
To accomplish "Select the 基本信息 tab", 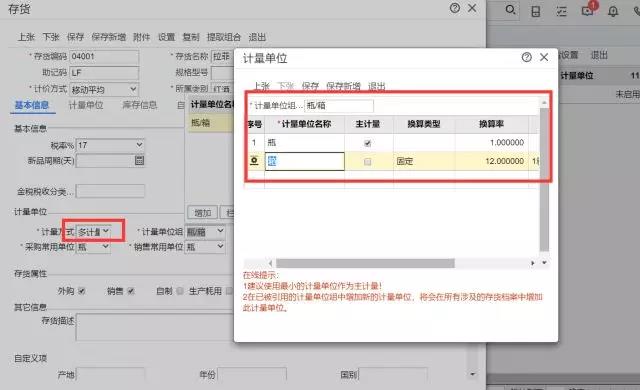I will (32, 105).
